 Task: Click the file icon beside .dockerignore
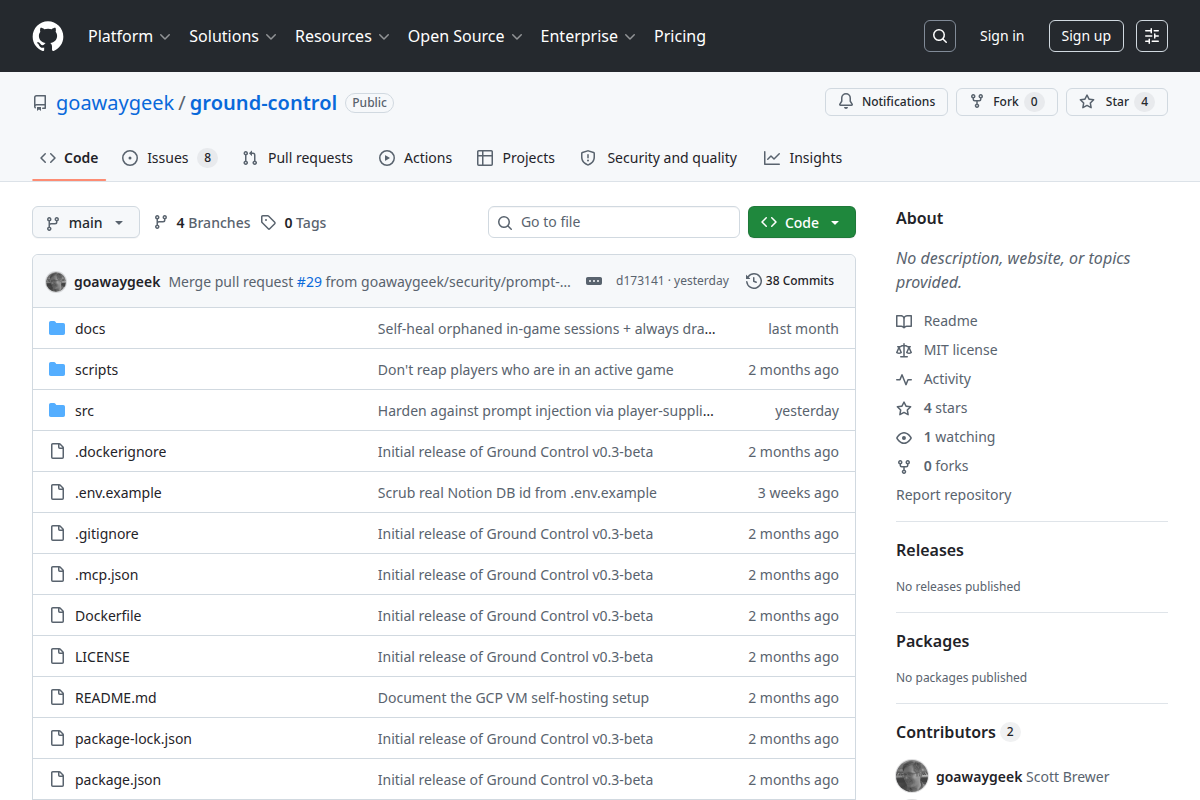(x=57, y=452)
